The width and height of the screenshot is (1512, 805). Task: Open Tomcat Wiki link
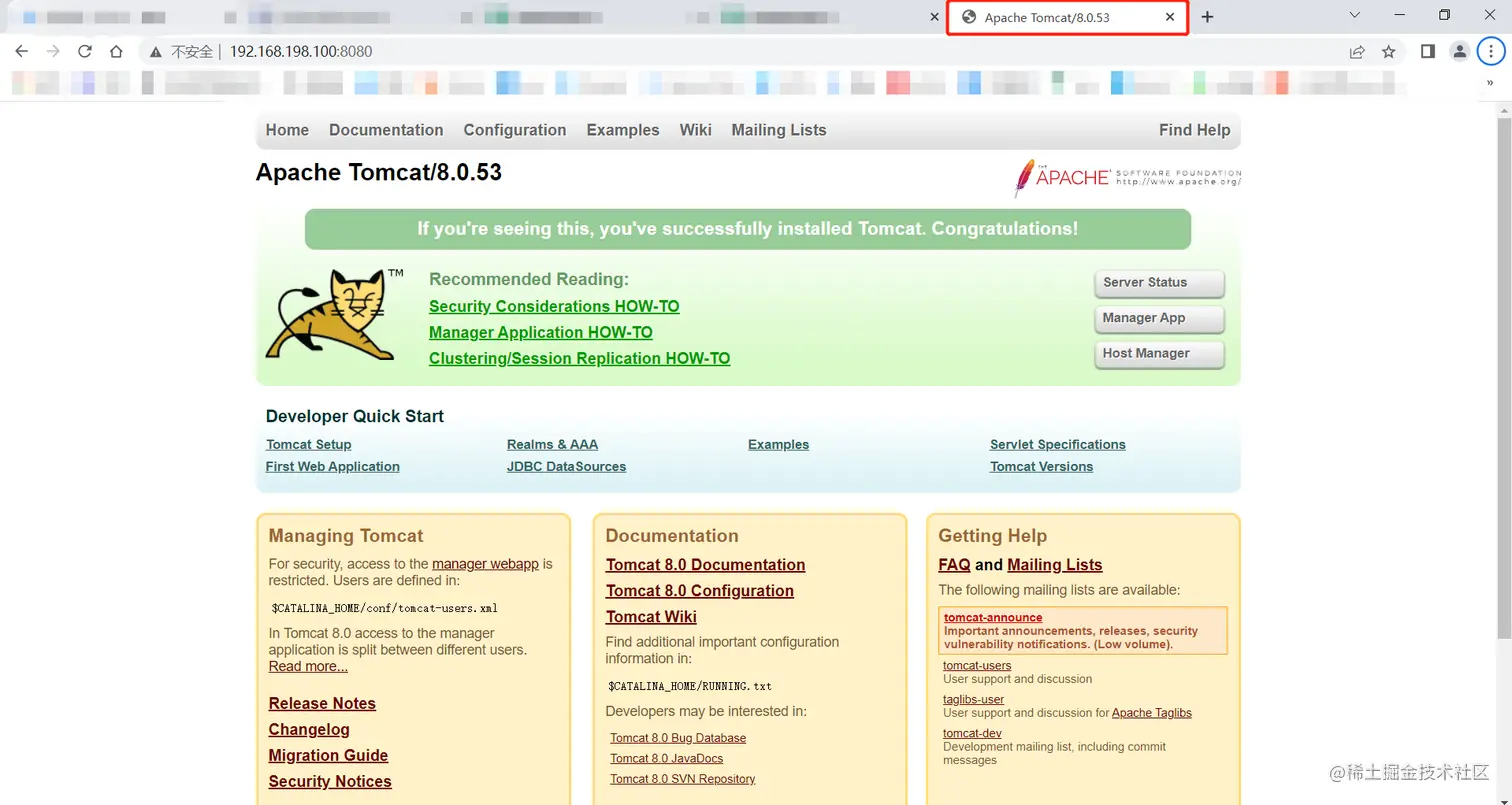click(651, 617)
